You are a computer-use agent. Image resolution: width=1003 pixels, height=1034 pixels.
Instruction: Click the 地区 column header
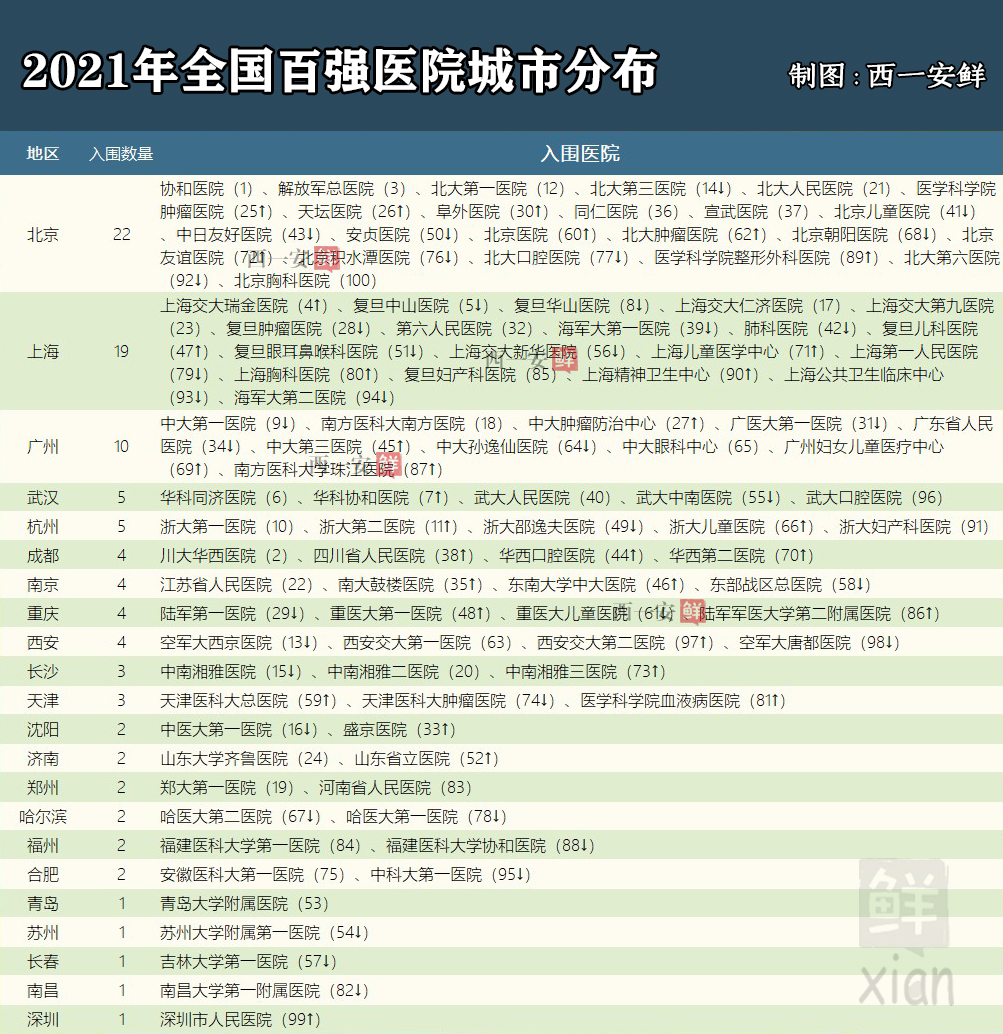tap(41, 154)
